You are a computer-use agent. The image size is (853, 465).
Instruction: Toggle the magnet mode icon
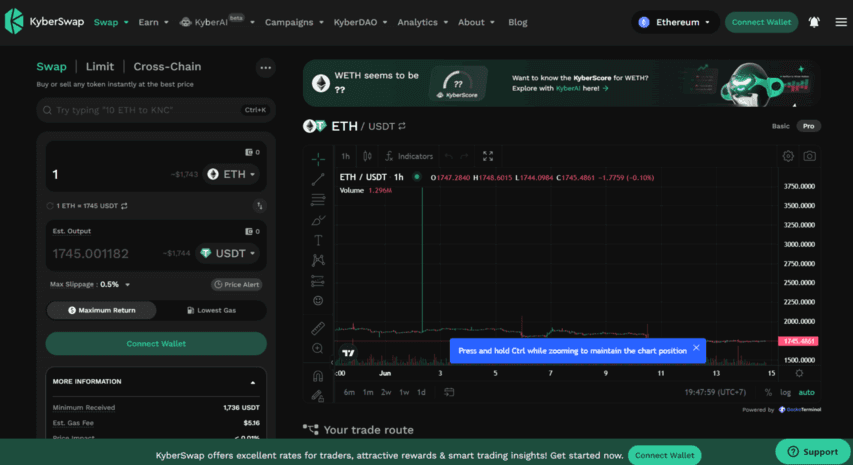pyautogui.click(x=318, y=376)
